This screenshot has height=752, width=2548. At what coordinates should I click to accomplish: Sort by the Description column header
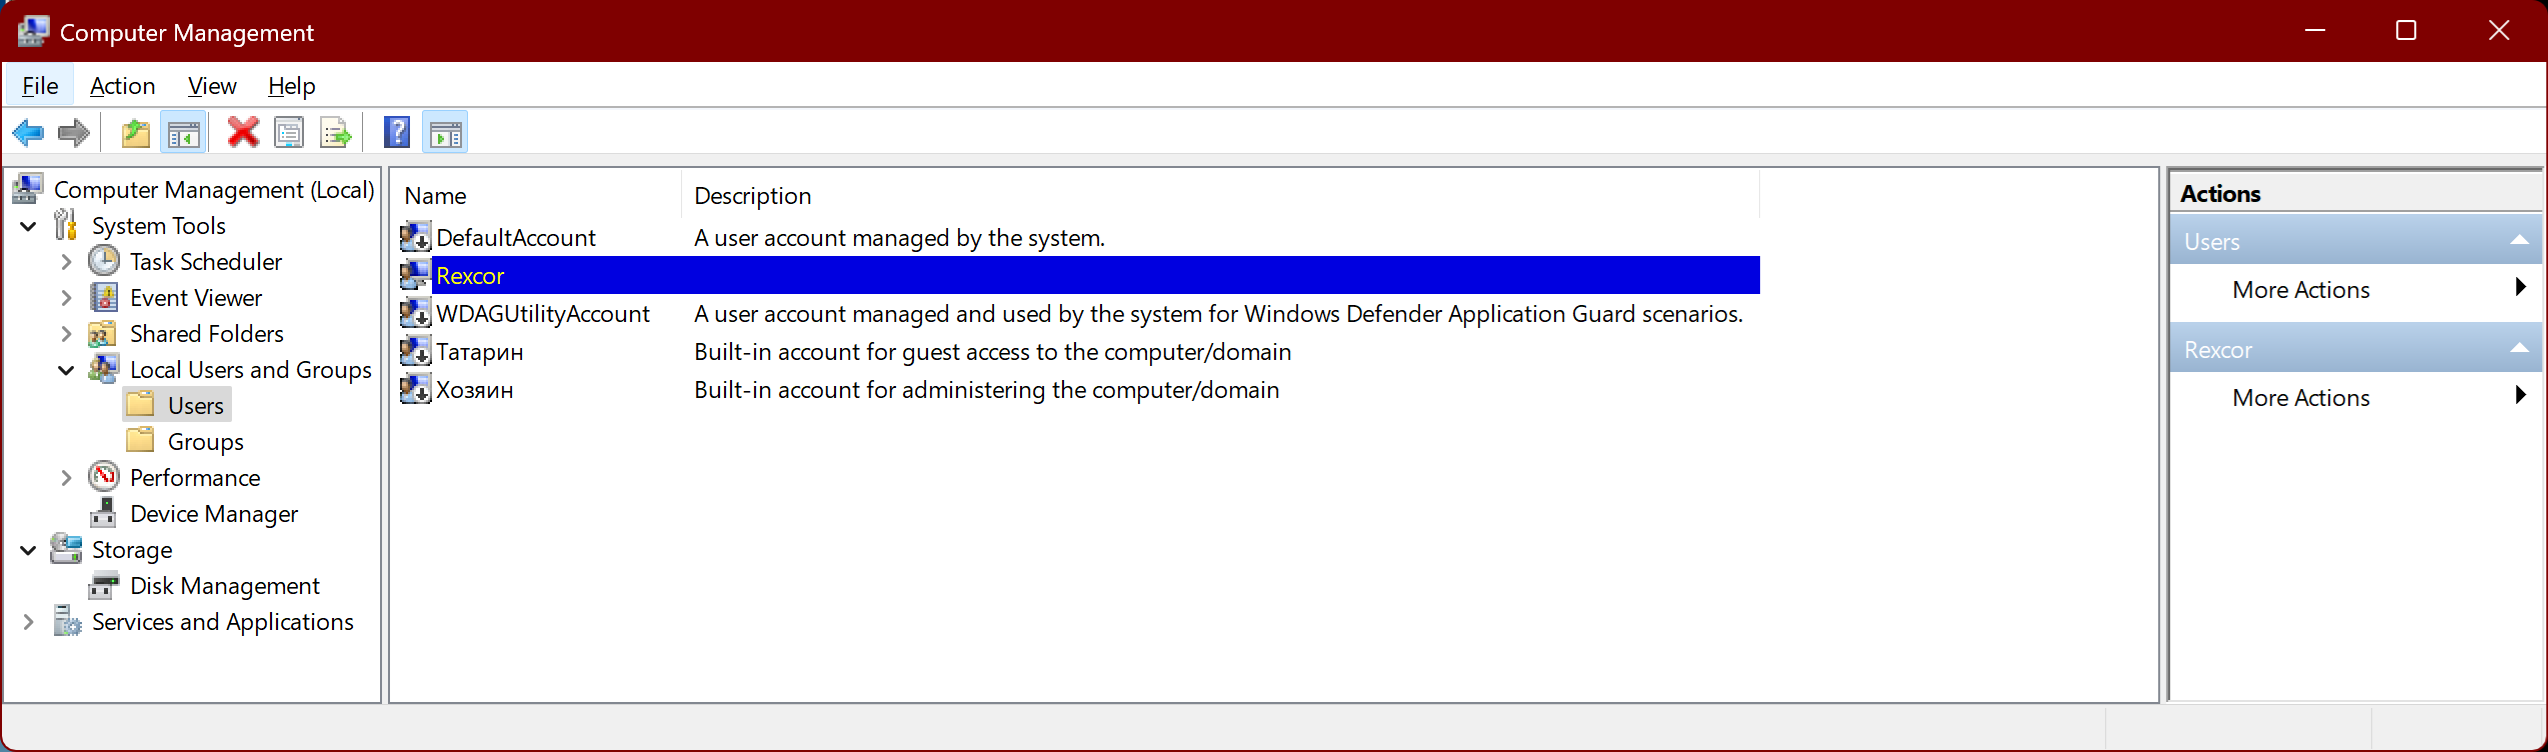point(1220,195)
